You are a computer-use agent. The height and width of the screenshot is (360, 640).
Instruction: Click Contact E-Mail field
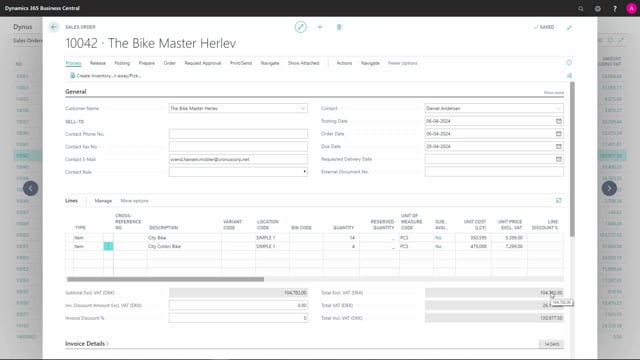pyautogui.click(x=238, y=159)
